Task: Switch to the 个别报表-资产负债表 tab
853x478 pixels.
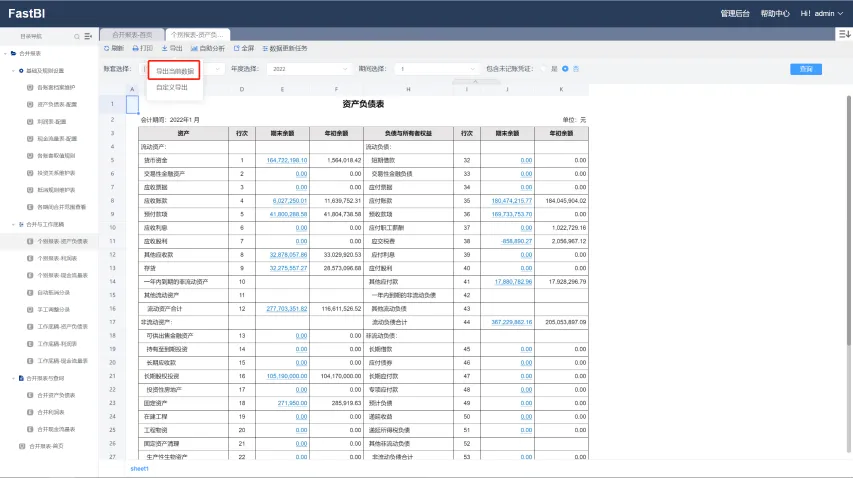Action: point(197,35)
